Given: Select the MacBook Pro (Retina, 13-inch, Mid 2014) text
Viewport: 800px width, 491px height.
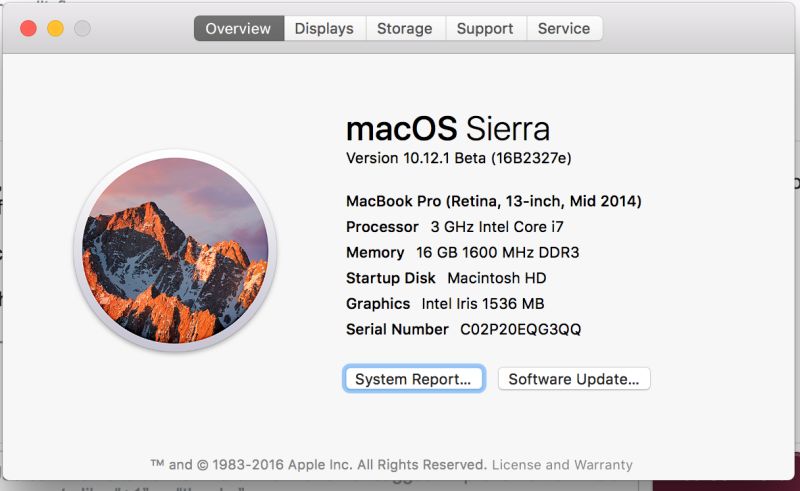Looking at the screenshot, I should pos(493,201).
